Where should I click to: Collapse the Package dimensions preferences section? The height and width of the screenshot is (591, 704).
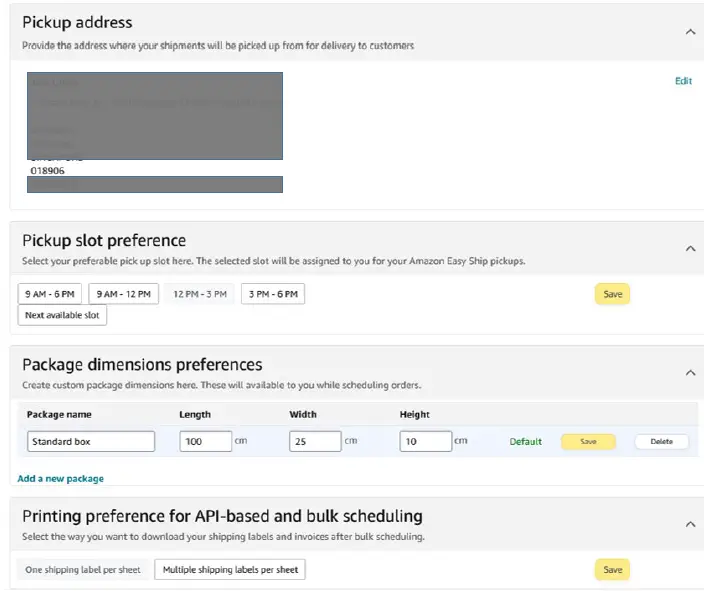coord(690,372)
